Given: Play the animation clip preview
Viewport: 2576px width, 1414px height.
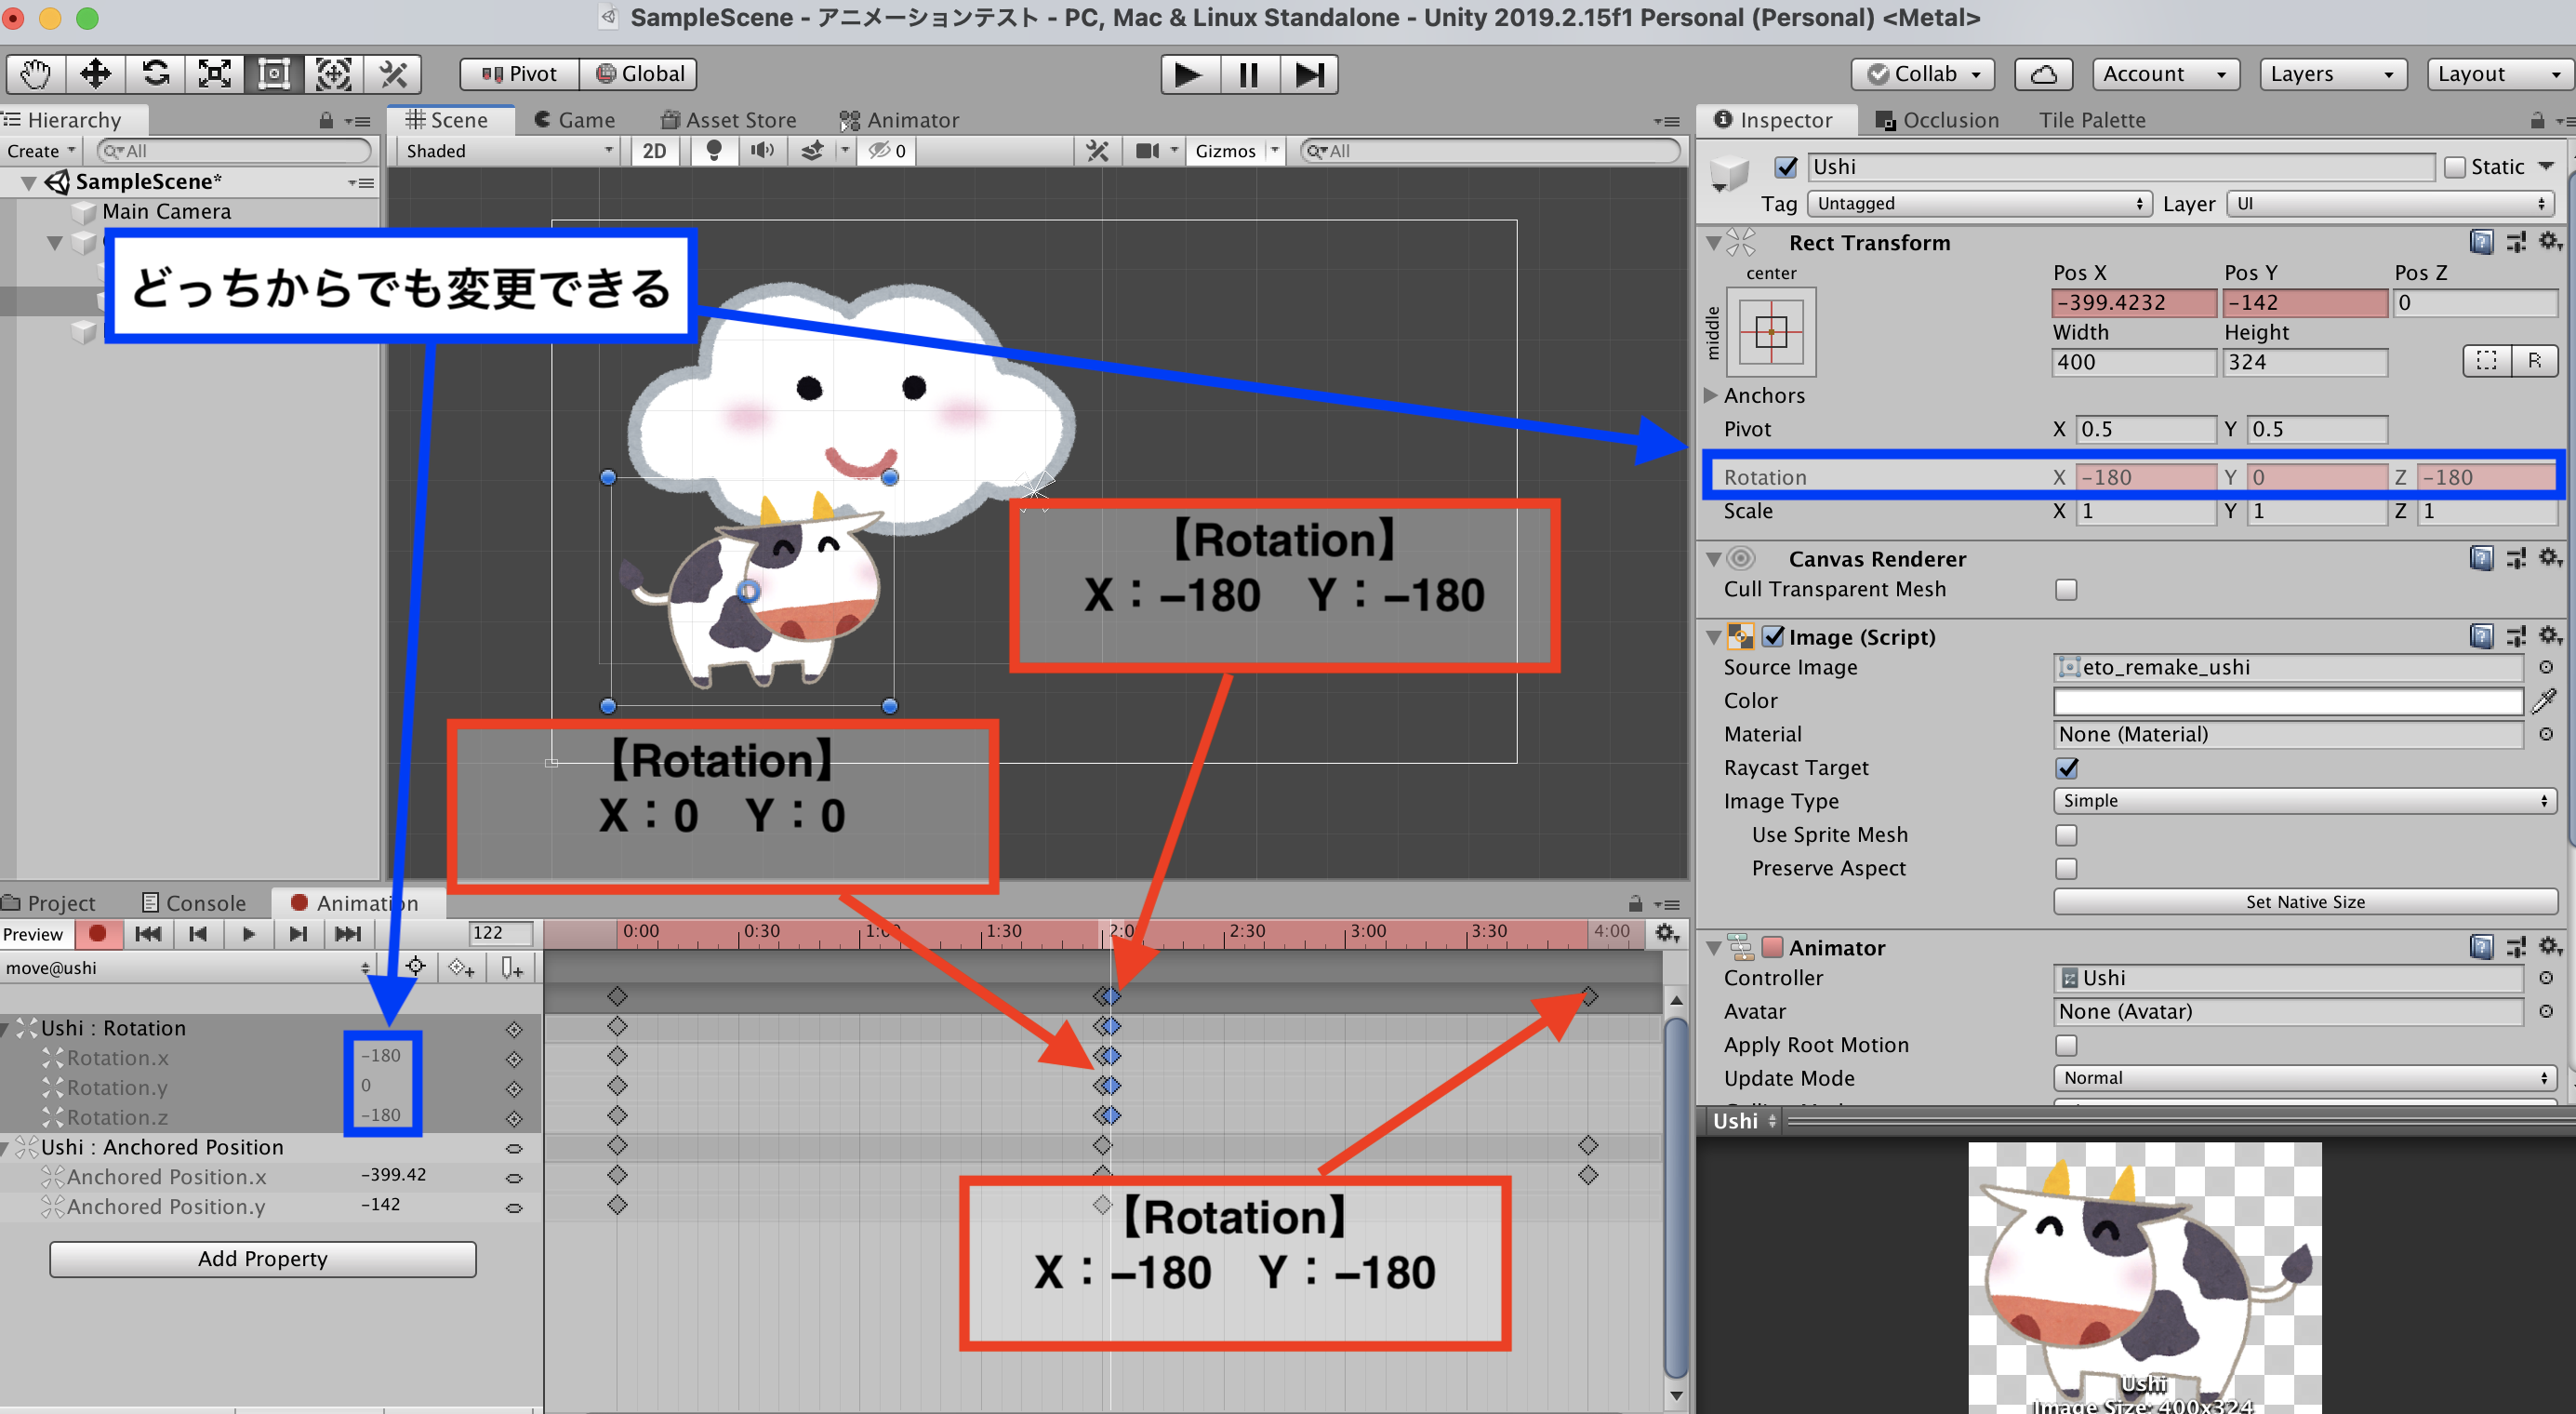Looking at the screenshot, I should (248, 933).
